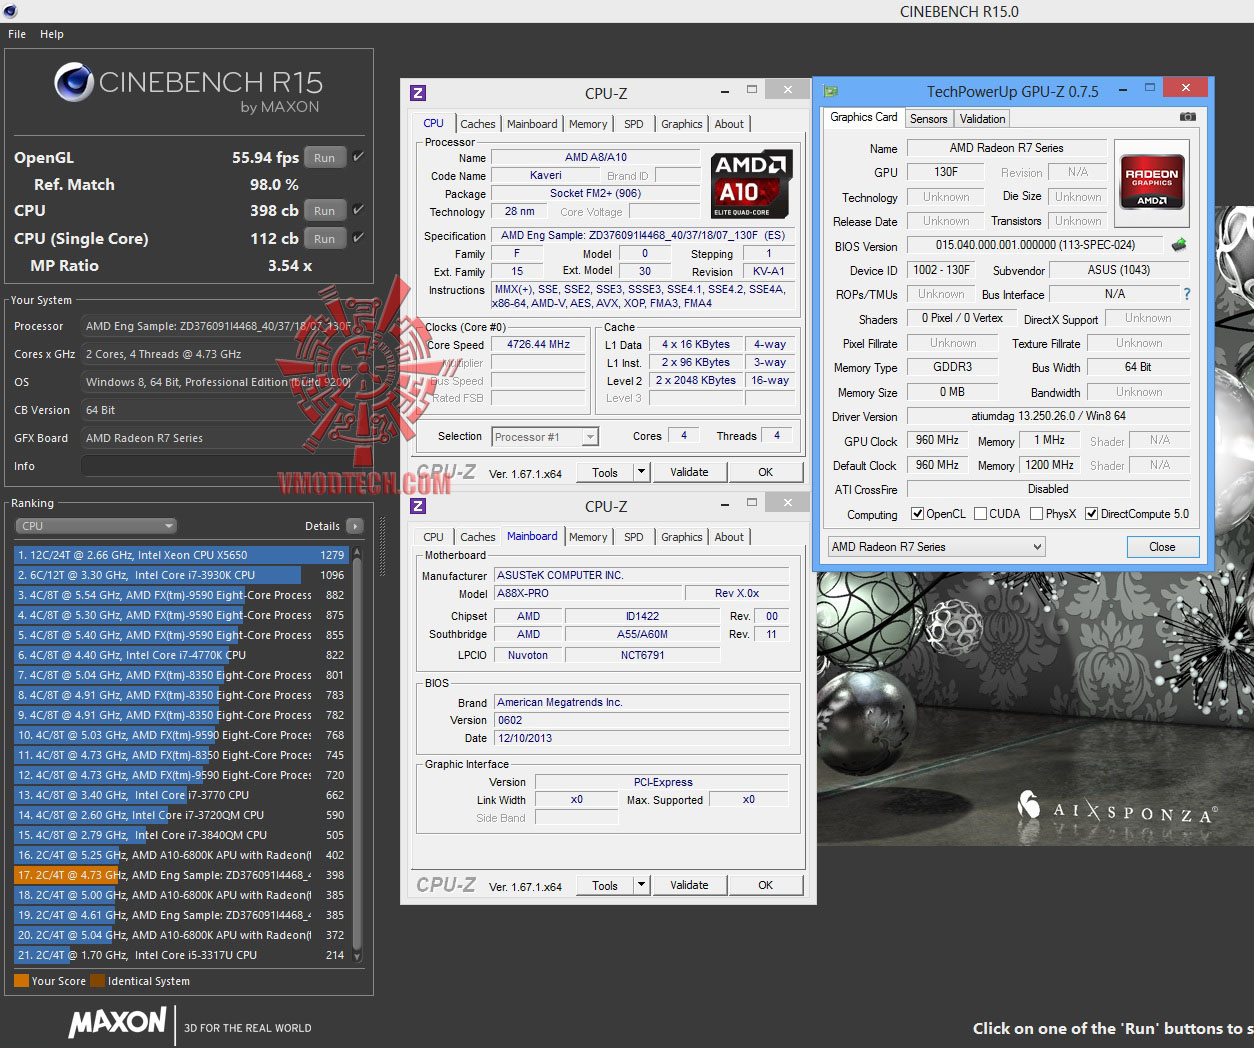Click the ranking list vertical scrollbar
Viewport: 1254px width, 1048px height.
[x=357, y=754]
